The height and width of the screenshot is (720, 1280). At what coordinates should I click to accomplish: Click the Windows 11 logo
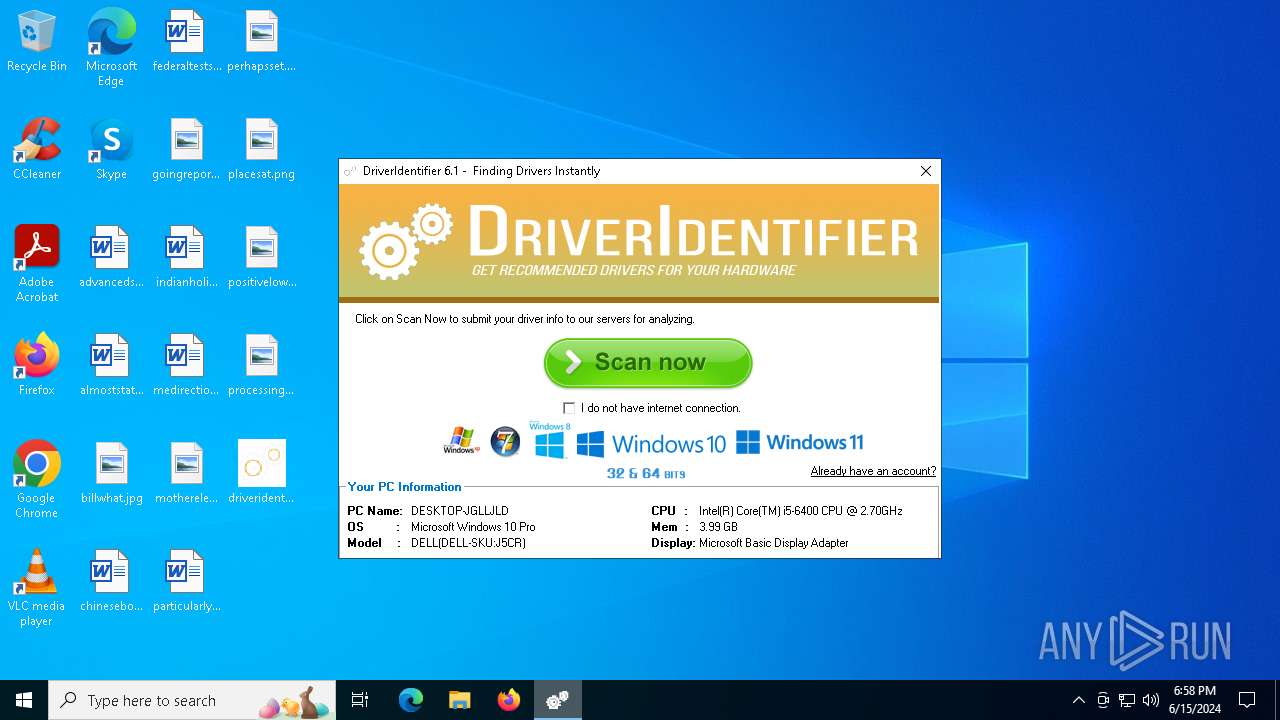coord(799,442)
